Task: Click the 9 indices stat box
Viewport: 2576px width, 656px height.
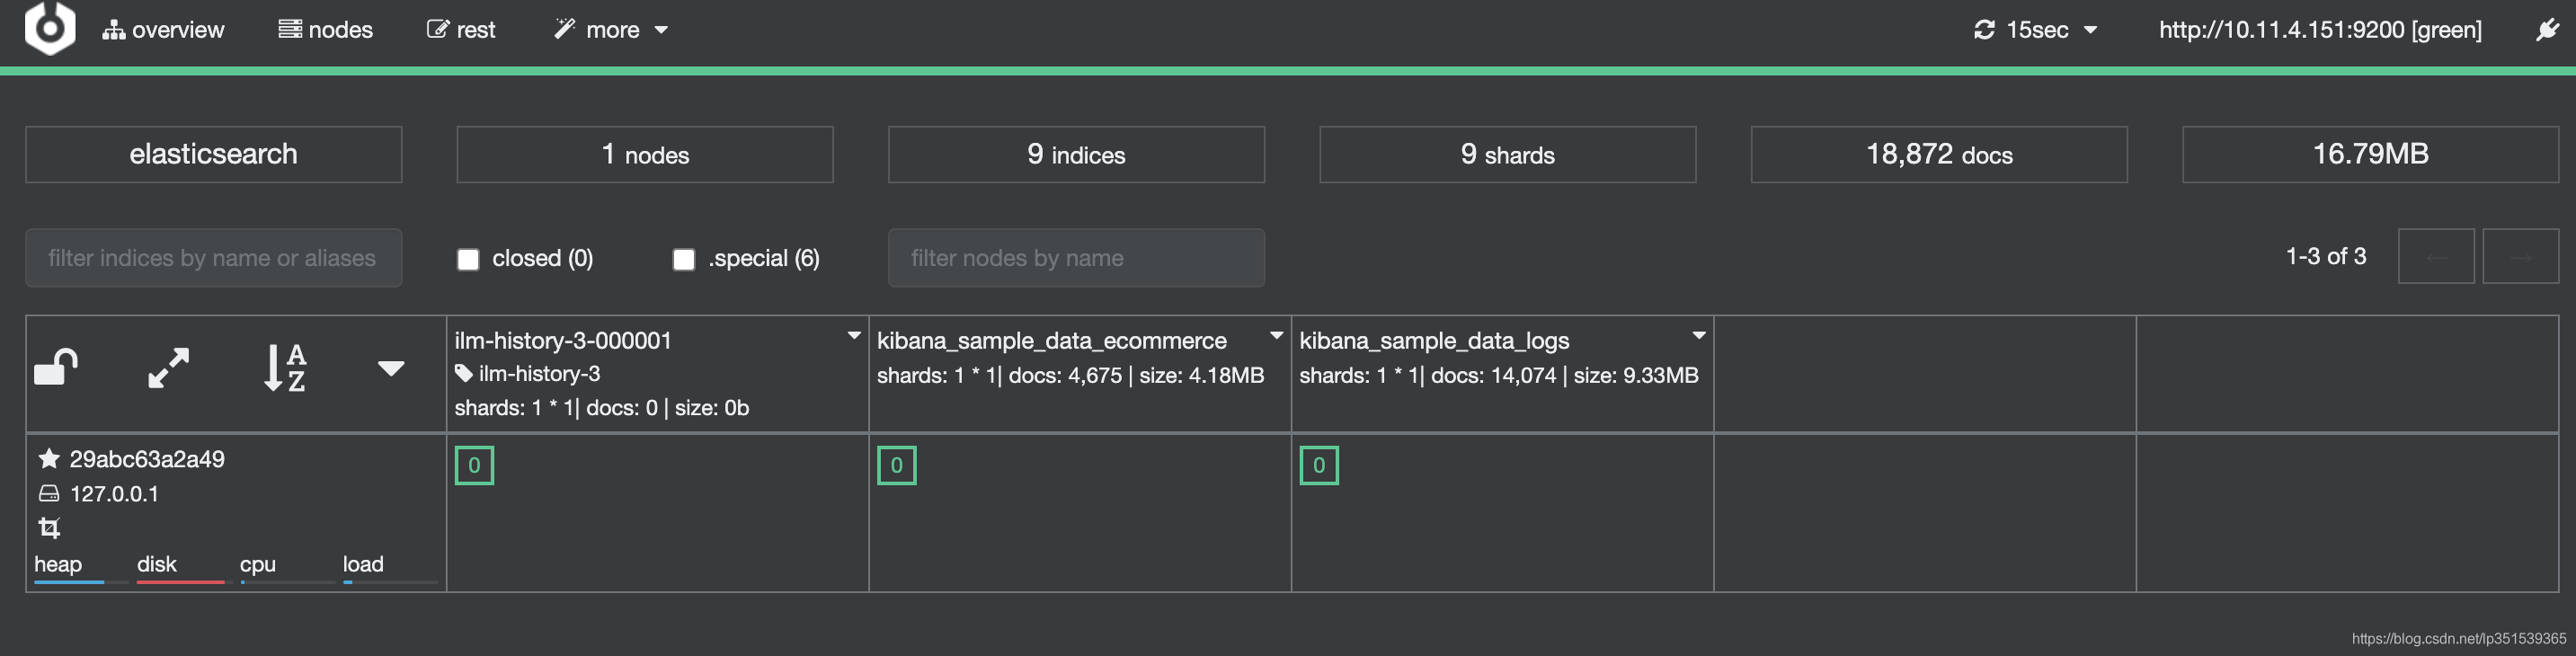Action: coord(1076,154)
